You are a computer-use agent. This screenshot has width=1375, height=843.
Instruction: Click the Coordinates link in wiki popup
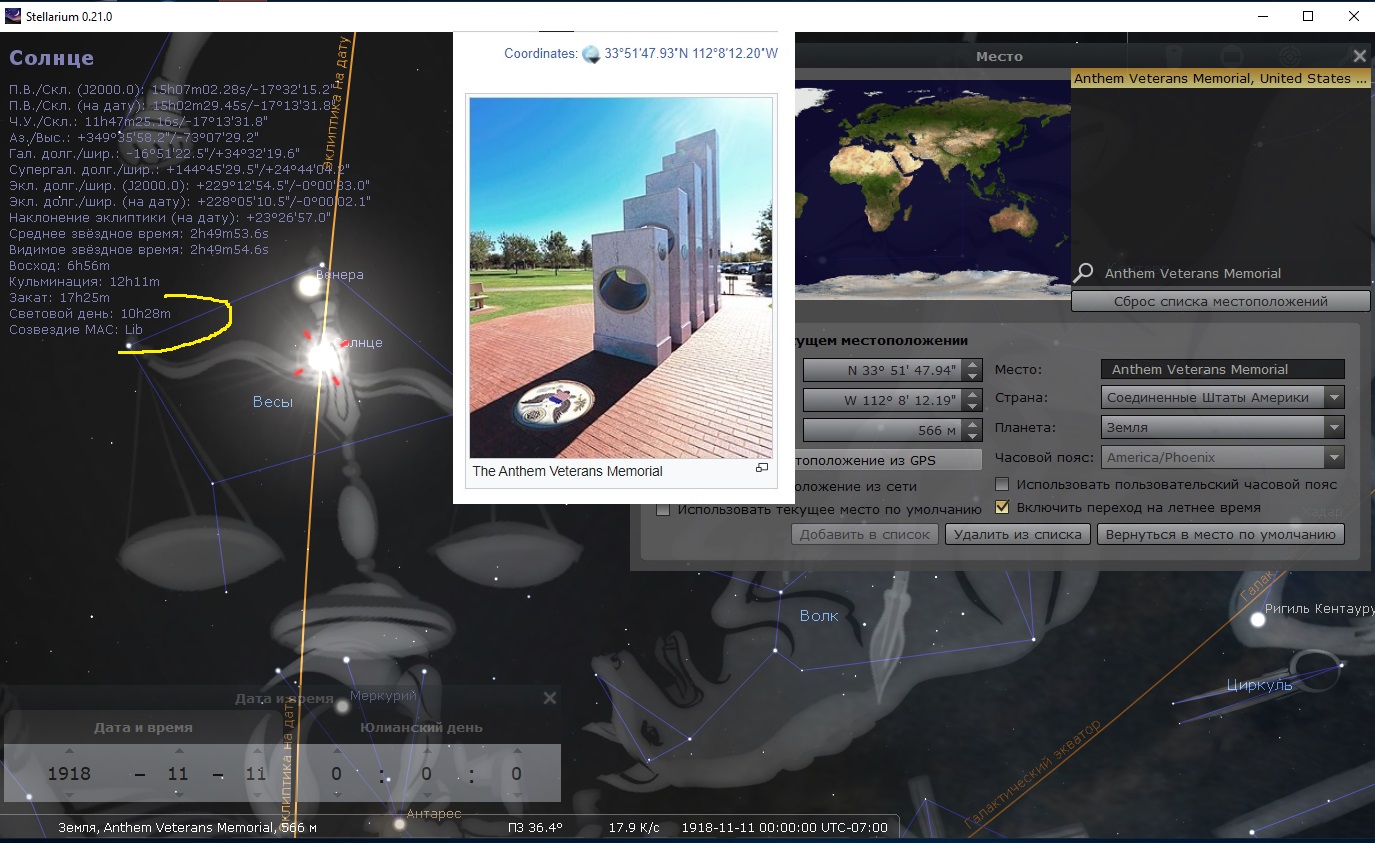click(540, 54)
